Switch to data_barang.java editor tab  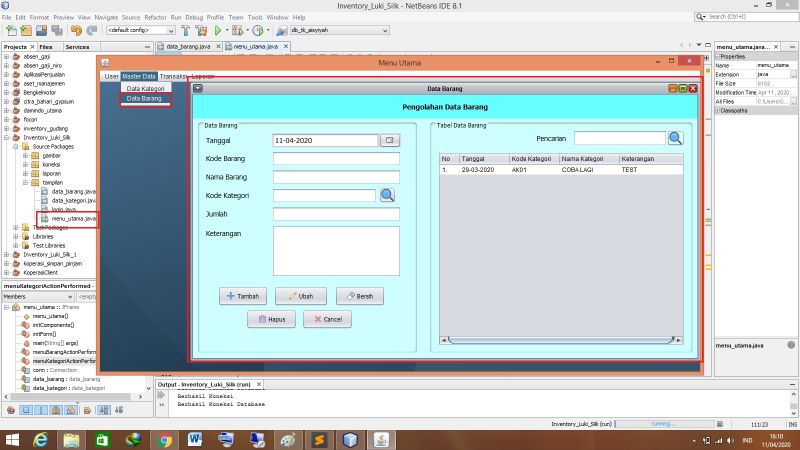coord(188,46)
